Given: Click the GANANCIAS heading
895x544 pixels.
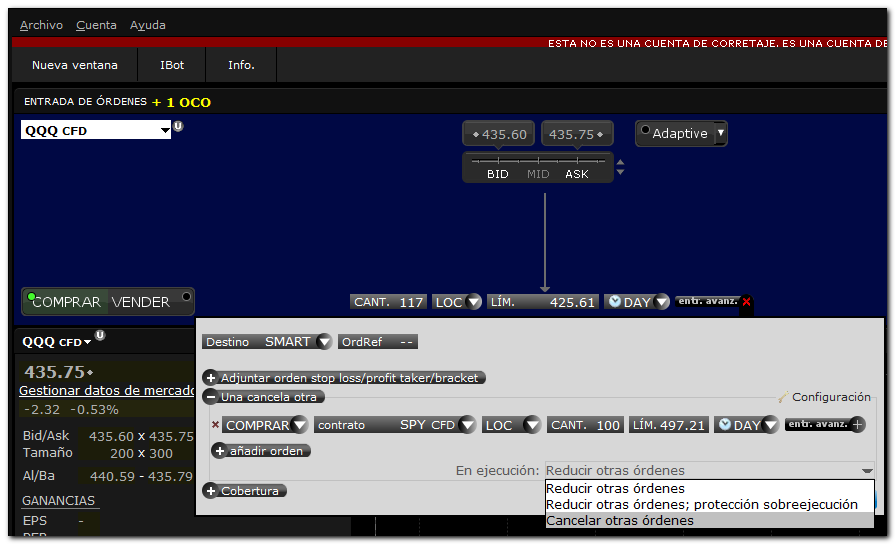Looking at the screenshot, I should [58, 501].
